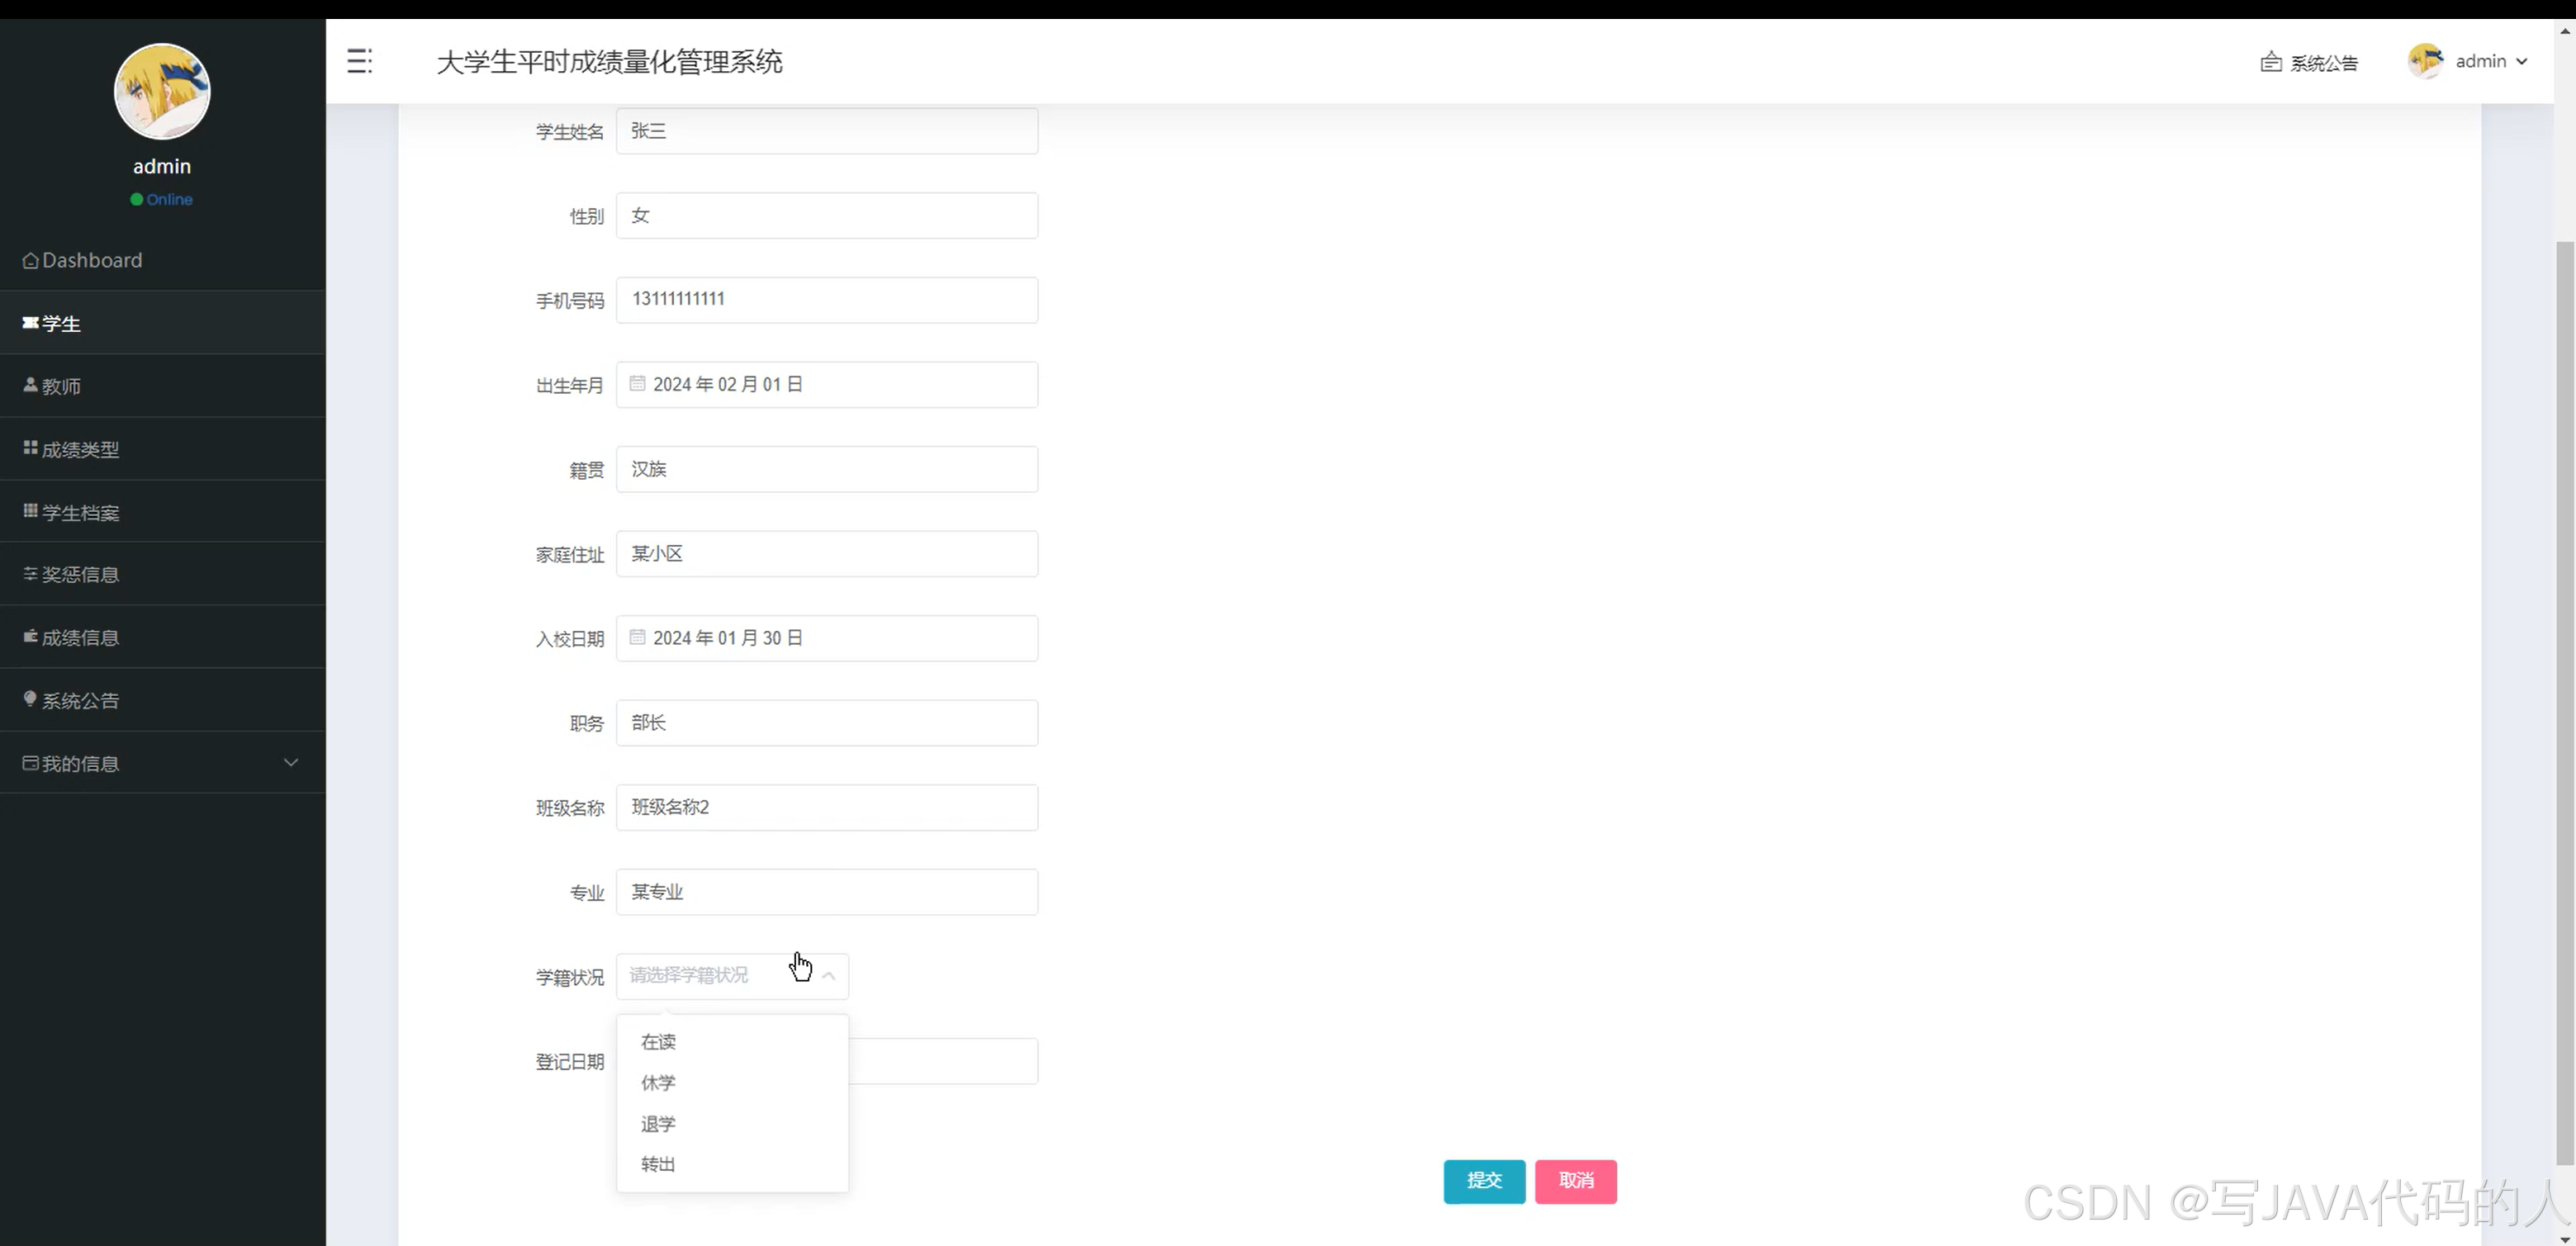Select 休学 option in the list

pos(658,1083)
